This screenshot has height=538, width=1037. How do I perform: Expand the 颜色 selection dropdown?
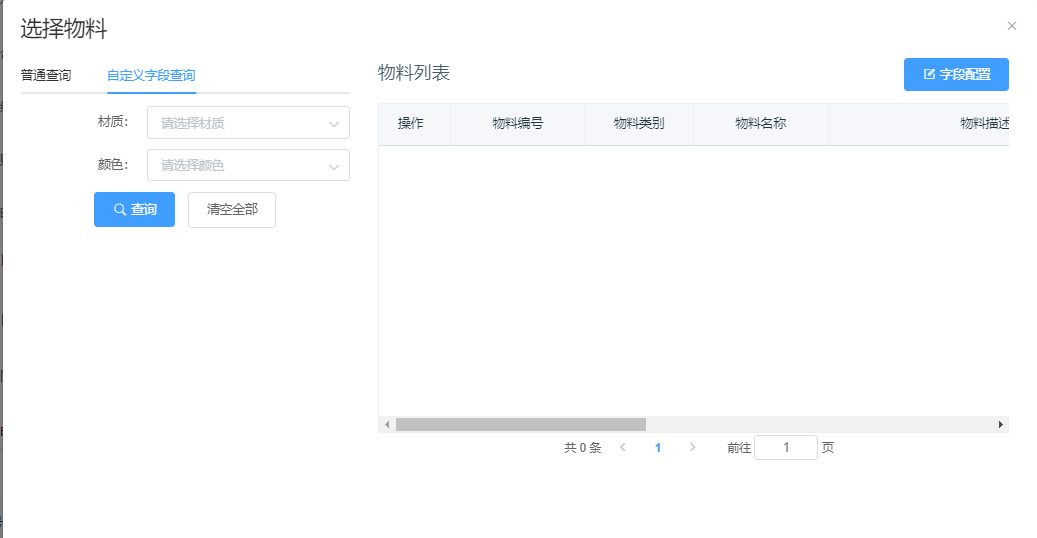click(248, 165)
